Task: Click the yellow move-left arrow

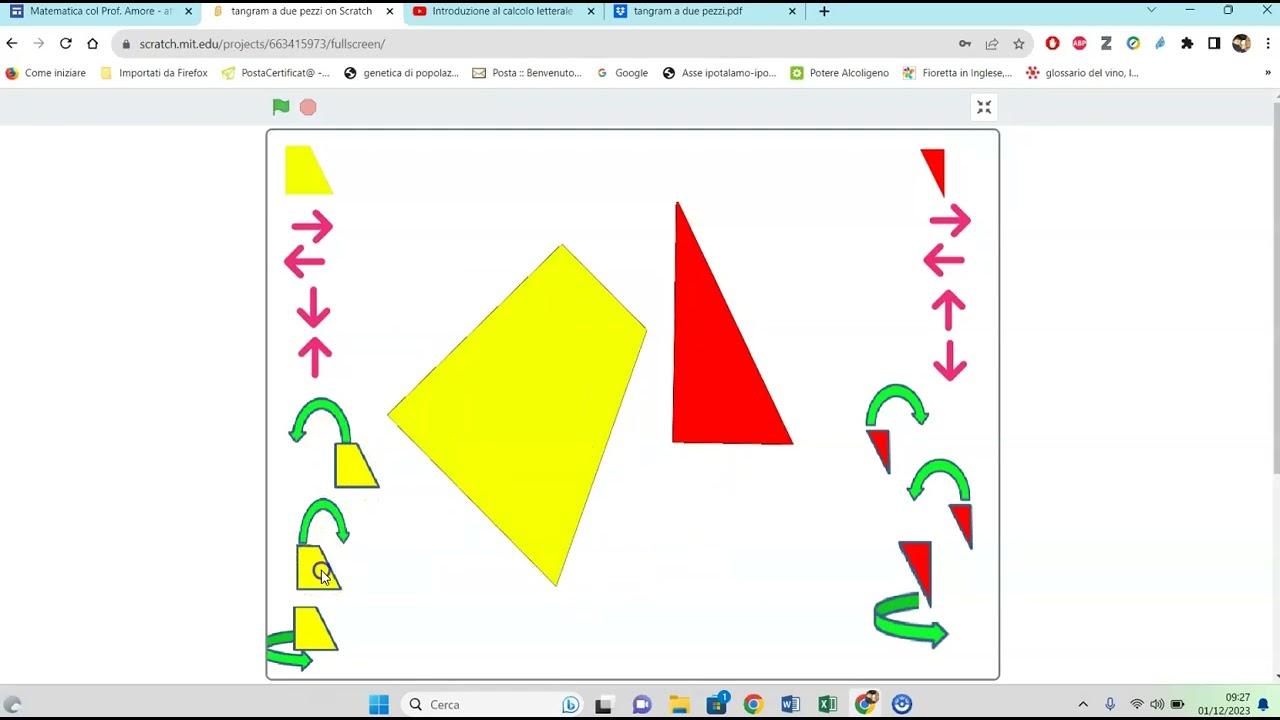Action: (305, 261)
